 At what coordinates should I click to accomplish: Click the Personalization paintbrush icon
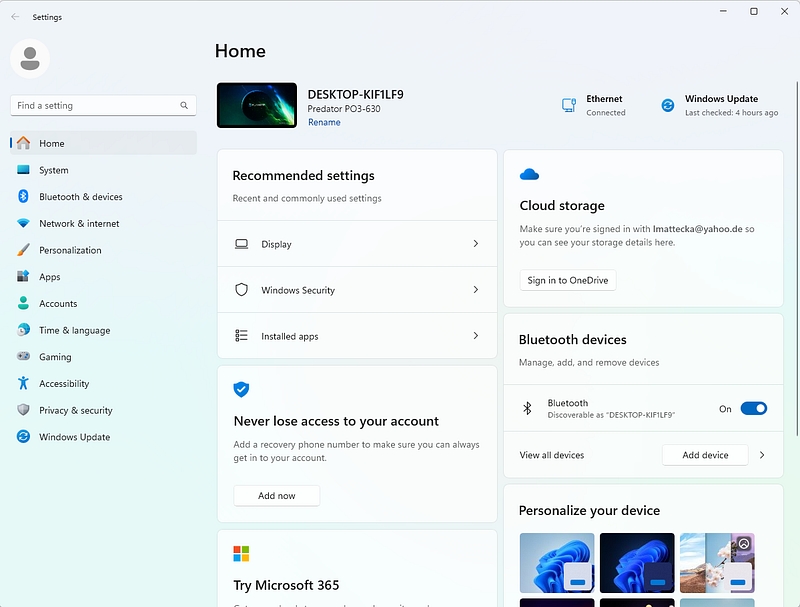coord(23,250)
